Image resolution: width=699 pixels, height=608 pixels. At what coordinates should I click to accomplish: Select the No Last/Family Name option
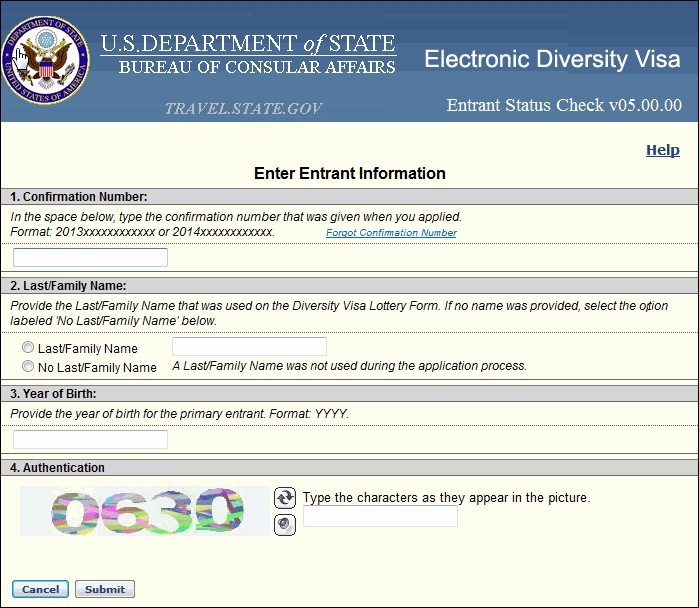pos(28,366)
